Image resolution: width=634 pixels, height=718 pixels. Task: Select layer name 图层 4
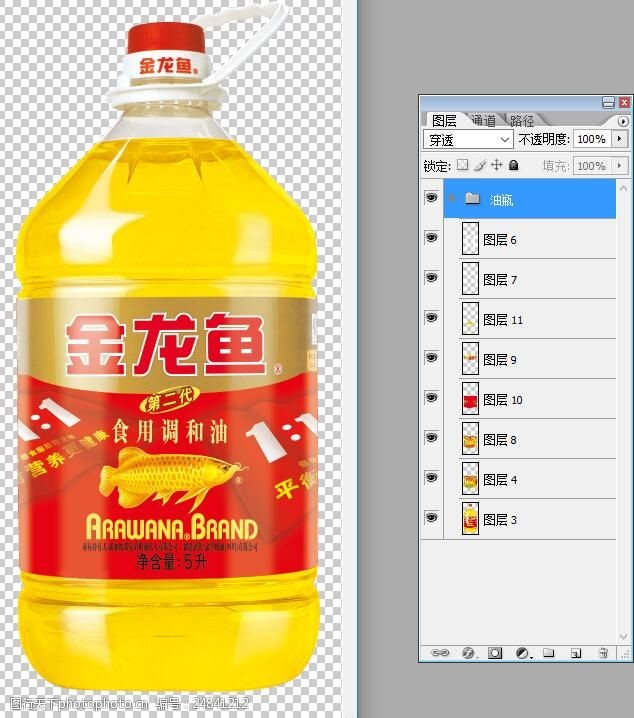(x=500, y=479)
